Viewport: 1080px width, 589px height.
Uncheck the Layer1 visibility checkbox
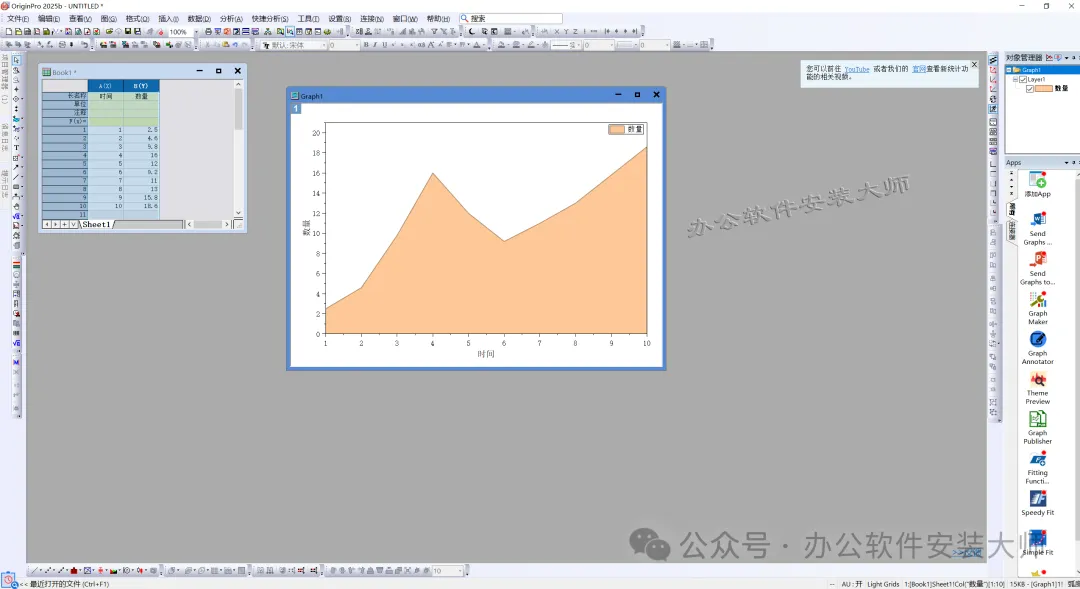1023,79
